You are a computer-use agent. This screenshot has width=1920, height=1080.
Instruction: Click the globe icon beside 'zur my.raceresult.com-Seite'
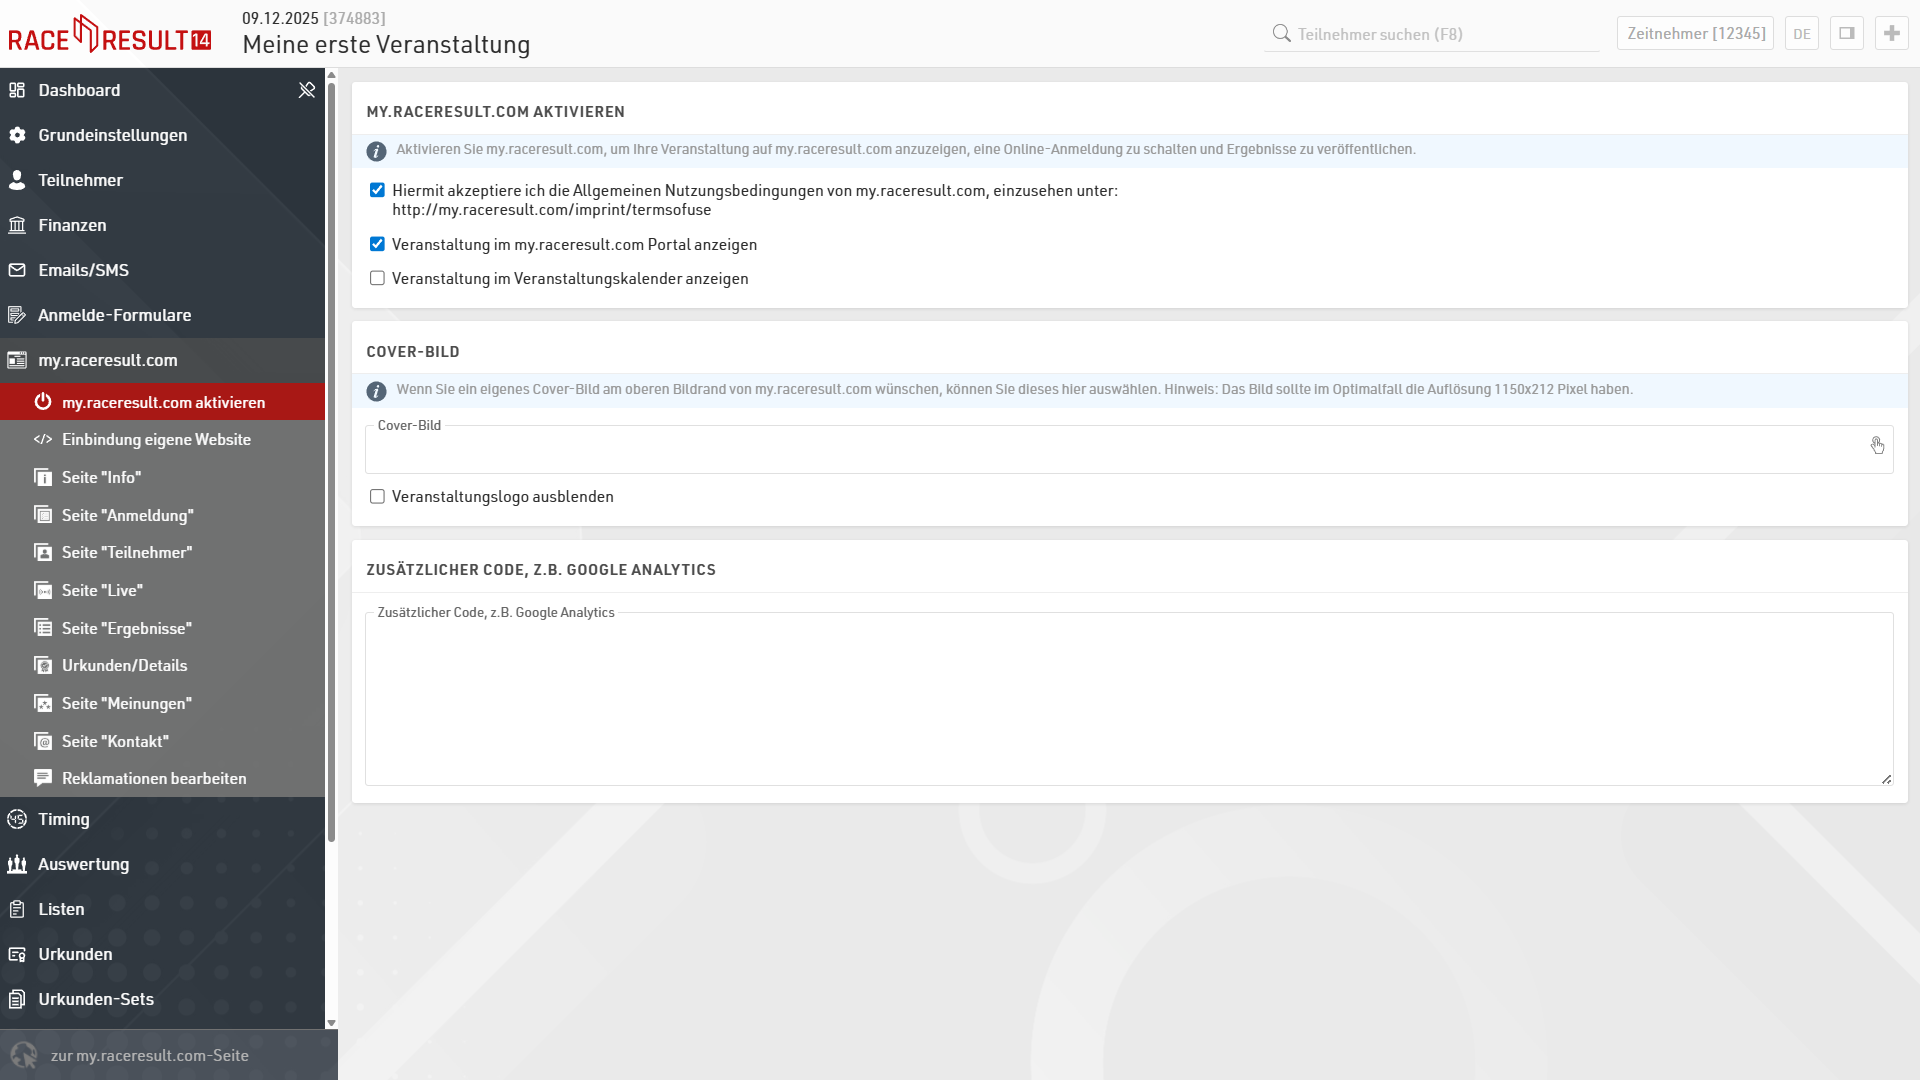click(24, 1055)
